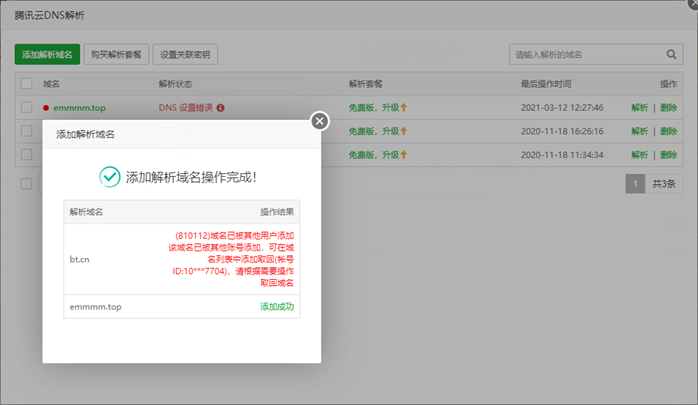Click the bt.cn cell in result table

79,259
